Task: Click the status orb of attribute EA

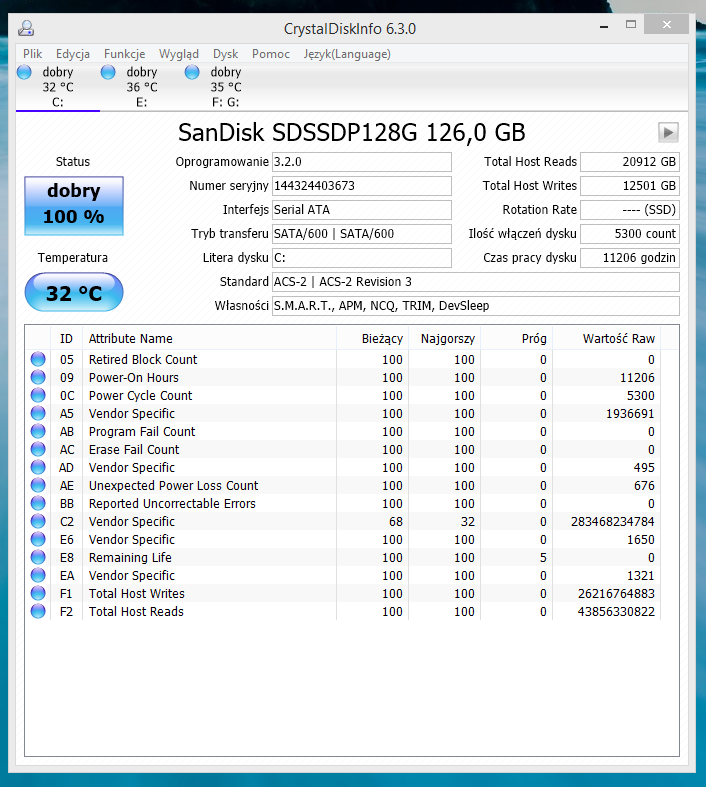Action: click(x=38, y=576)
